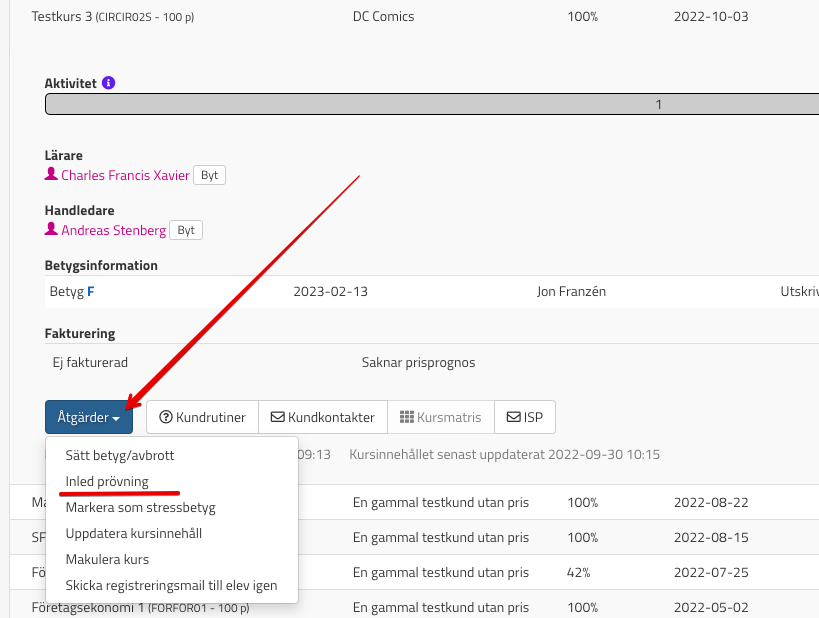Image resolution: width=819 pixels, height=618 pixels.
Task: Click the person icon next to Charles Francis Xavier
Action: pyautogui.click(x=51, y=175)
